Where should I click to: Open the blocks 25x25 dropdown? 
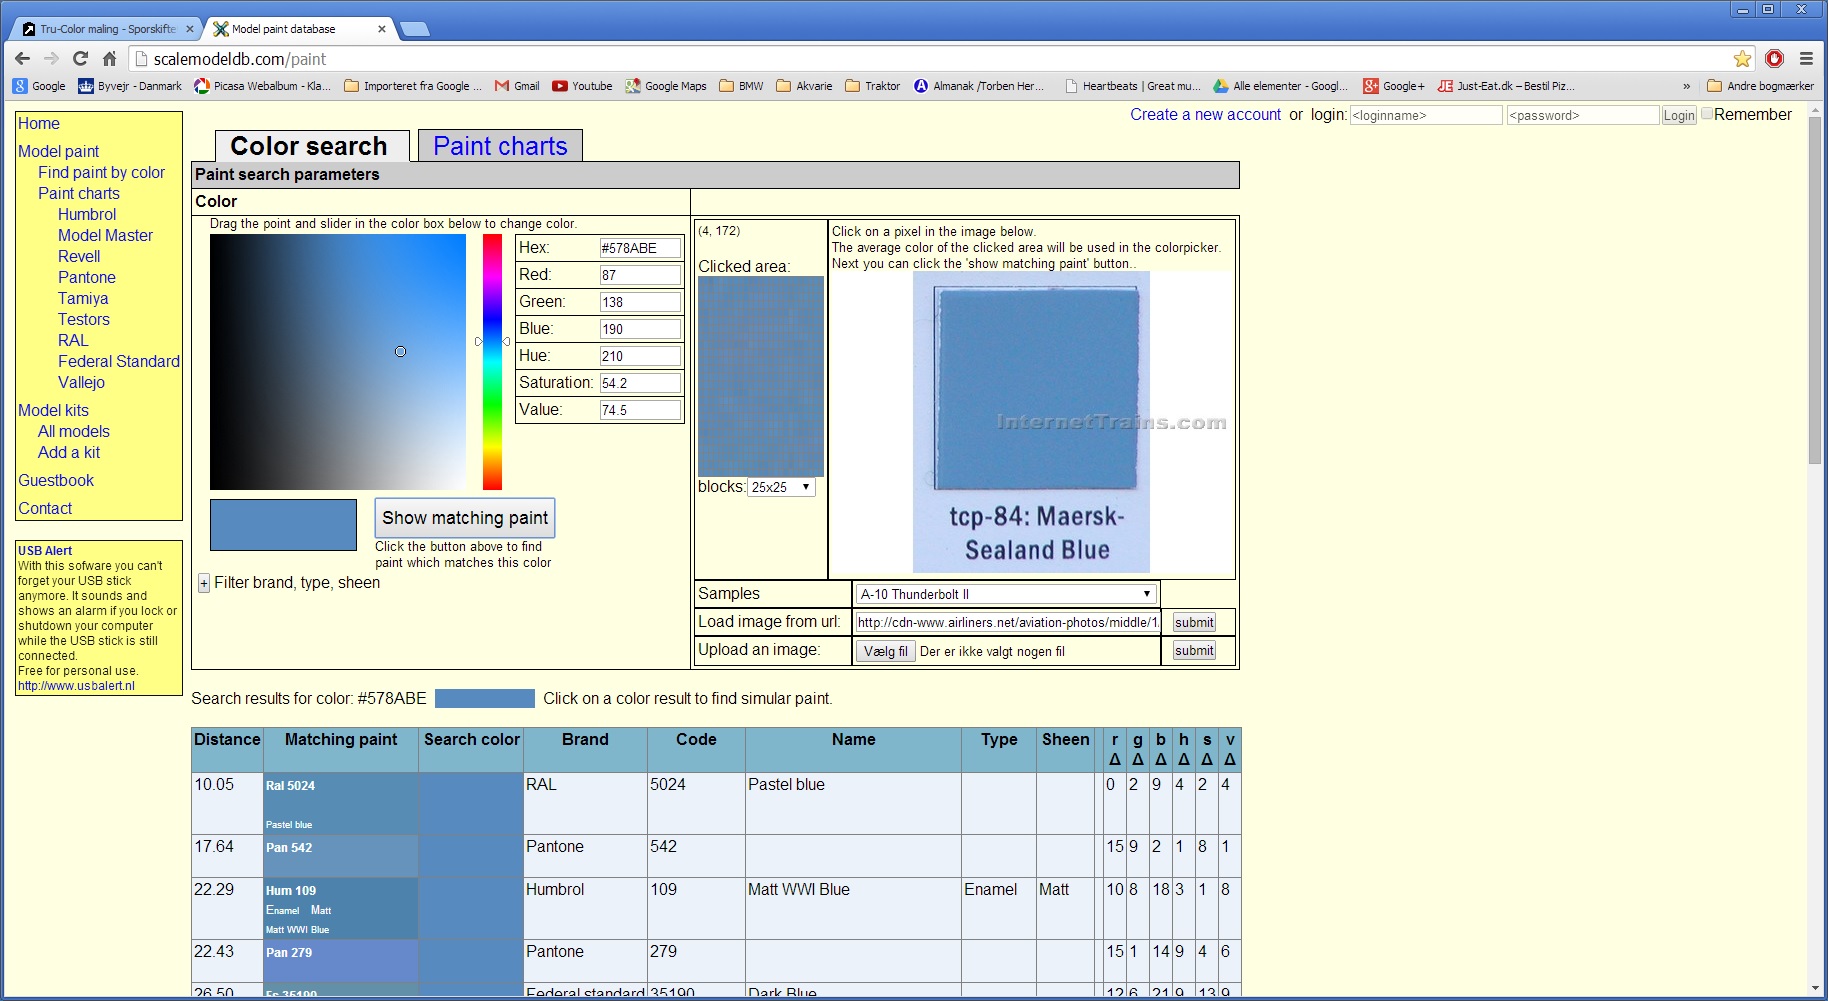781,487
